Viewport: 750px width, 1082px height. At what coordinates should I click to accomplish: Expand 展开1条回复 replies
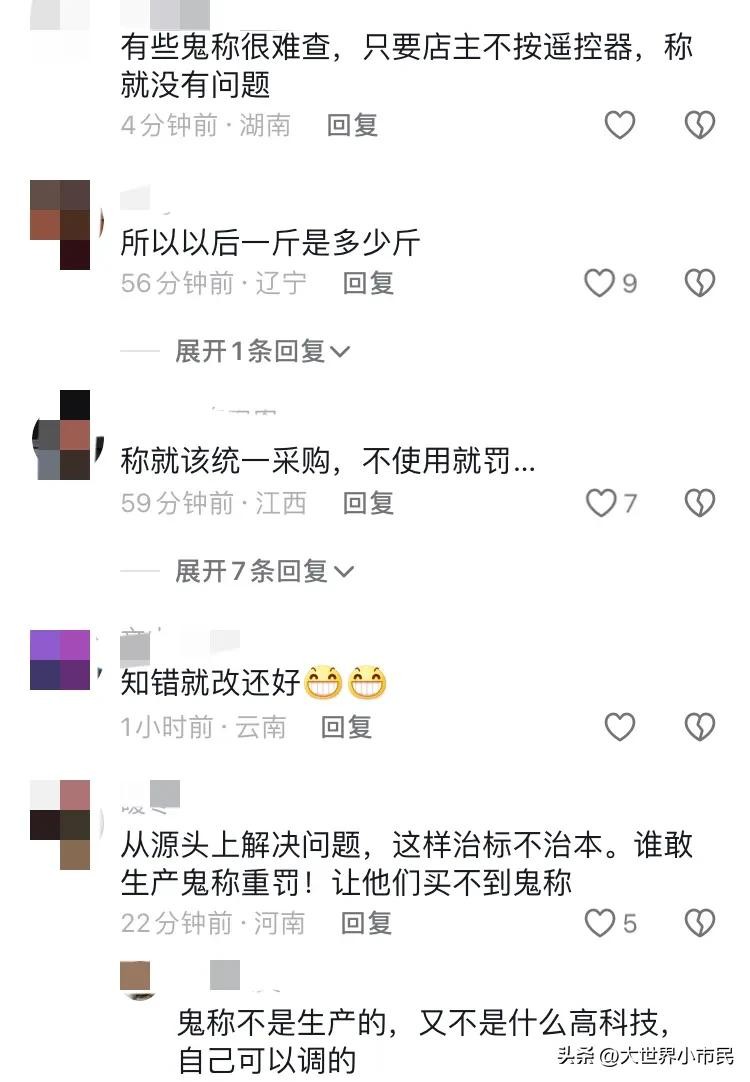(x=262, y=351)
